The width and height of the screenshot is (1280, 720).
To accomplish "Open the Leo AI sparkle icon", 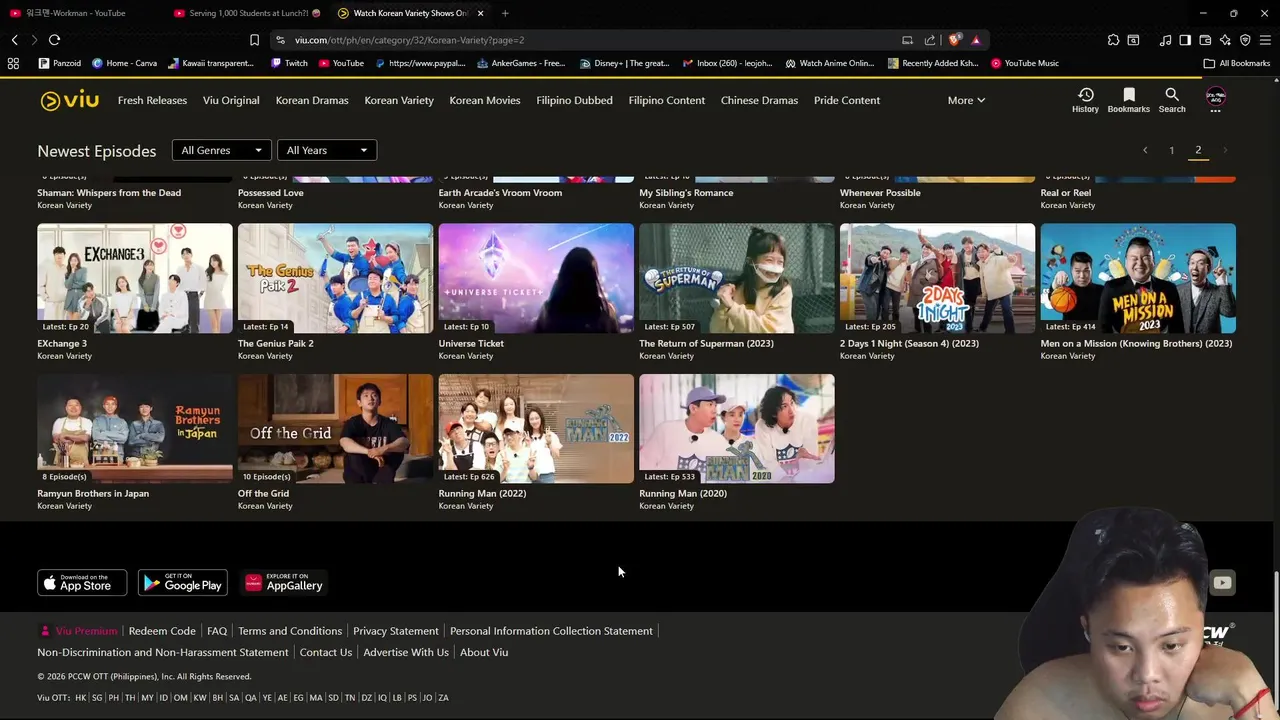I will pos(1225,40).
